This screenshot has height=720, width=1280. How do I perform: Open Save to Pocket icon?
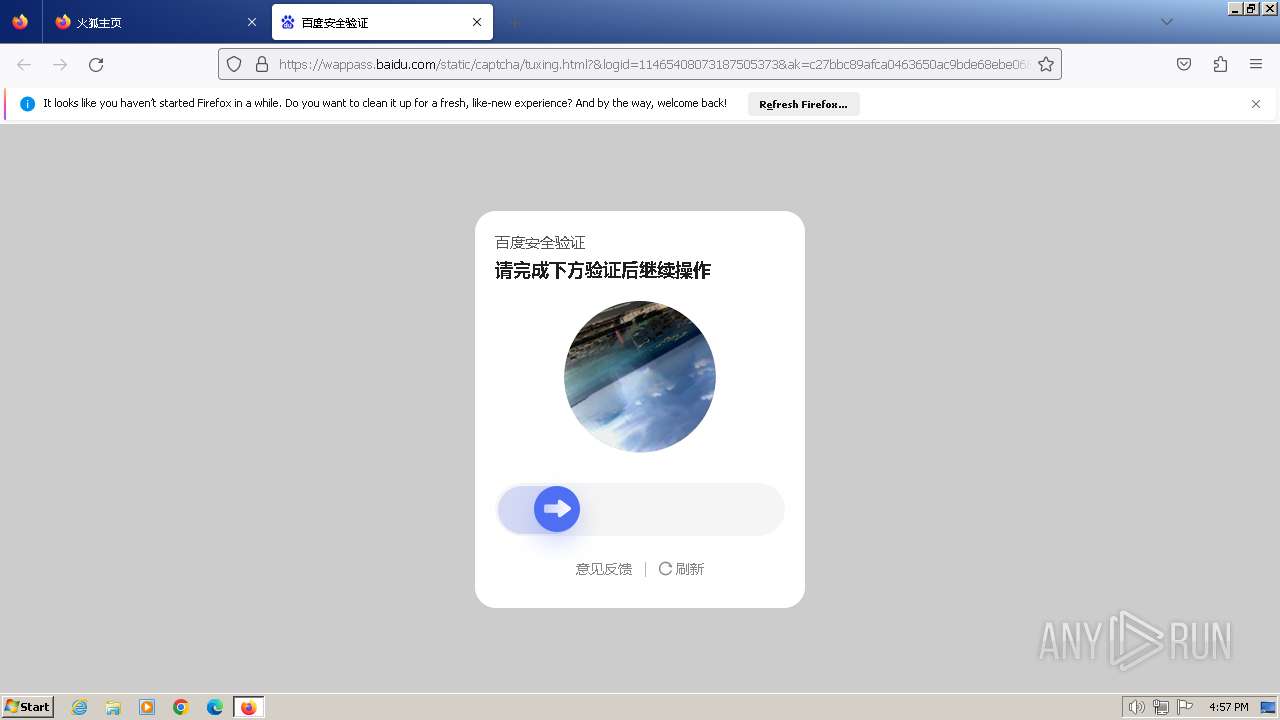(x=1184, y=64)
